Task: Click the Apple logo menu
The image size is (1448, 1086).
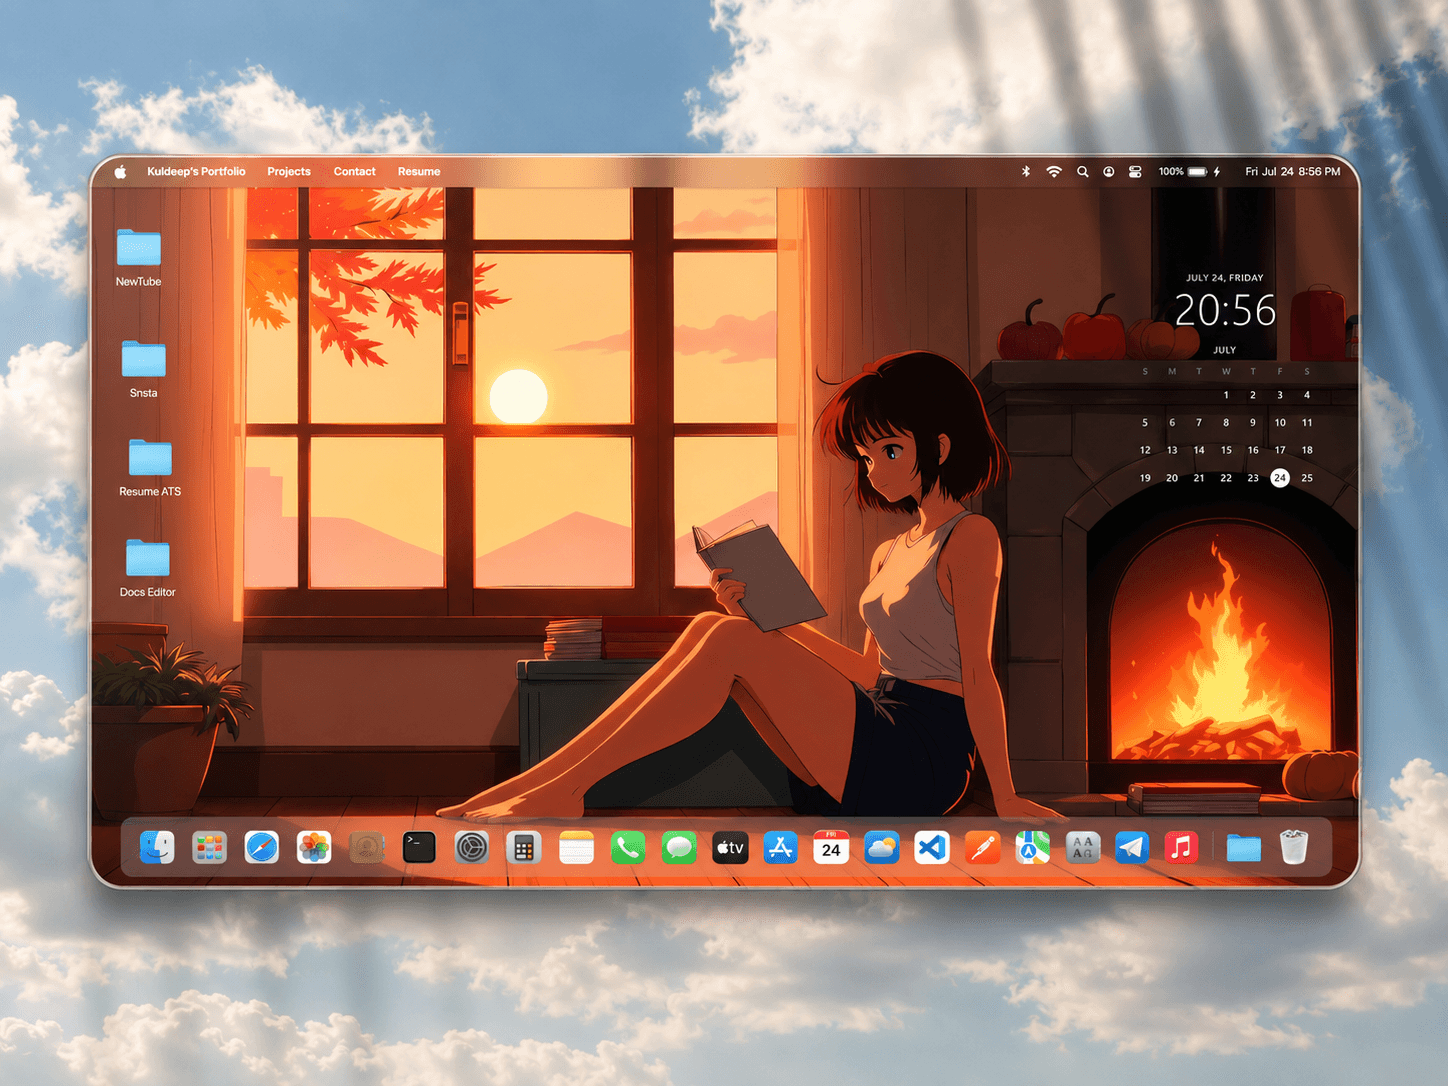Action: 120,172
